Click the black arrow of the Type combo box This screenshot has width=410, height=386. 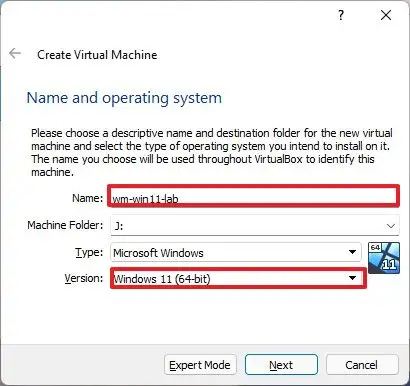[x=352, y=252]
